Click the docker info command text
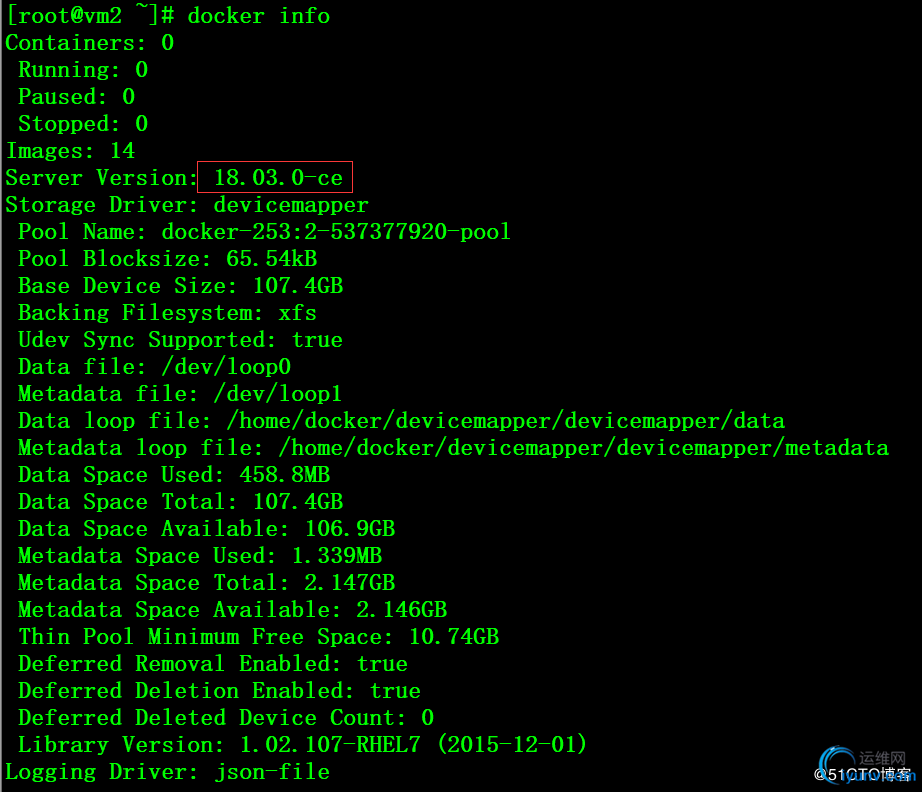This screenshot has width=922, height=792. coord(259,16)
